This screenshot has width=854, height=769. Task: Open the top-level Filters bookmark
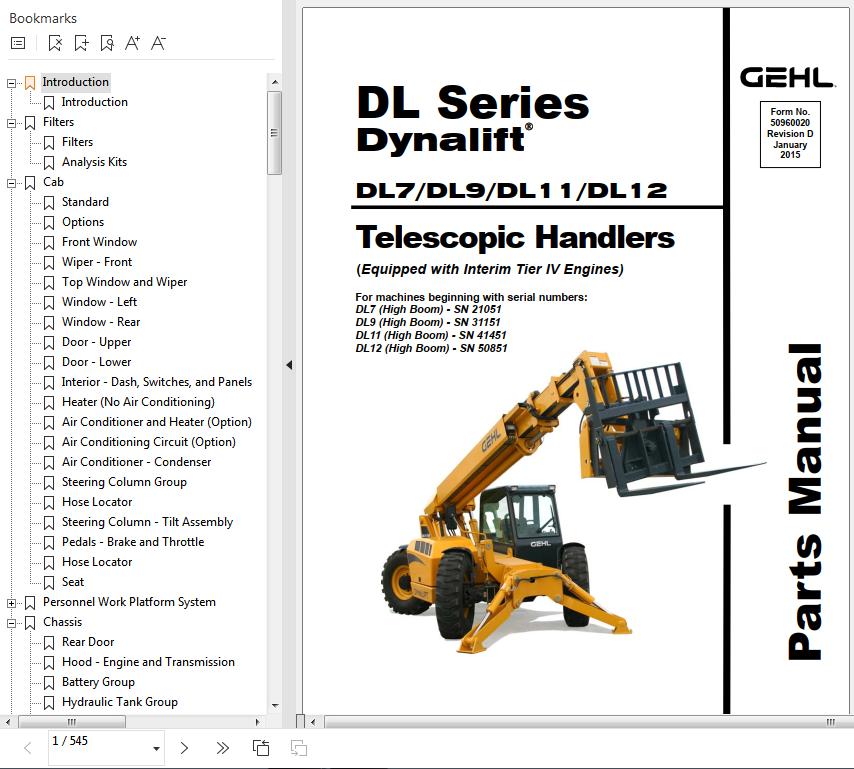pos(58,122)
